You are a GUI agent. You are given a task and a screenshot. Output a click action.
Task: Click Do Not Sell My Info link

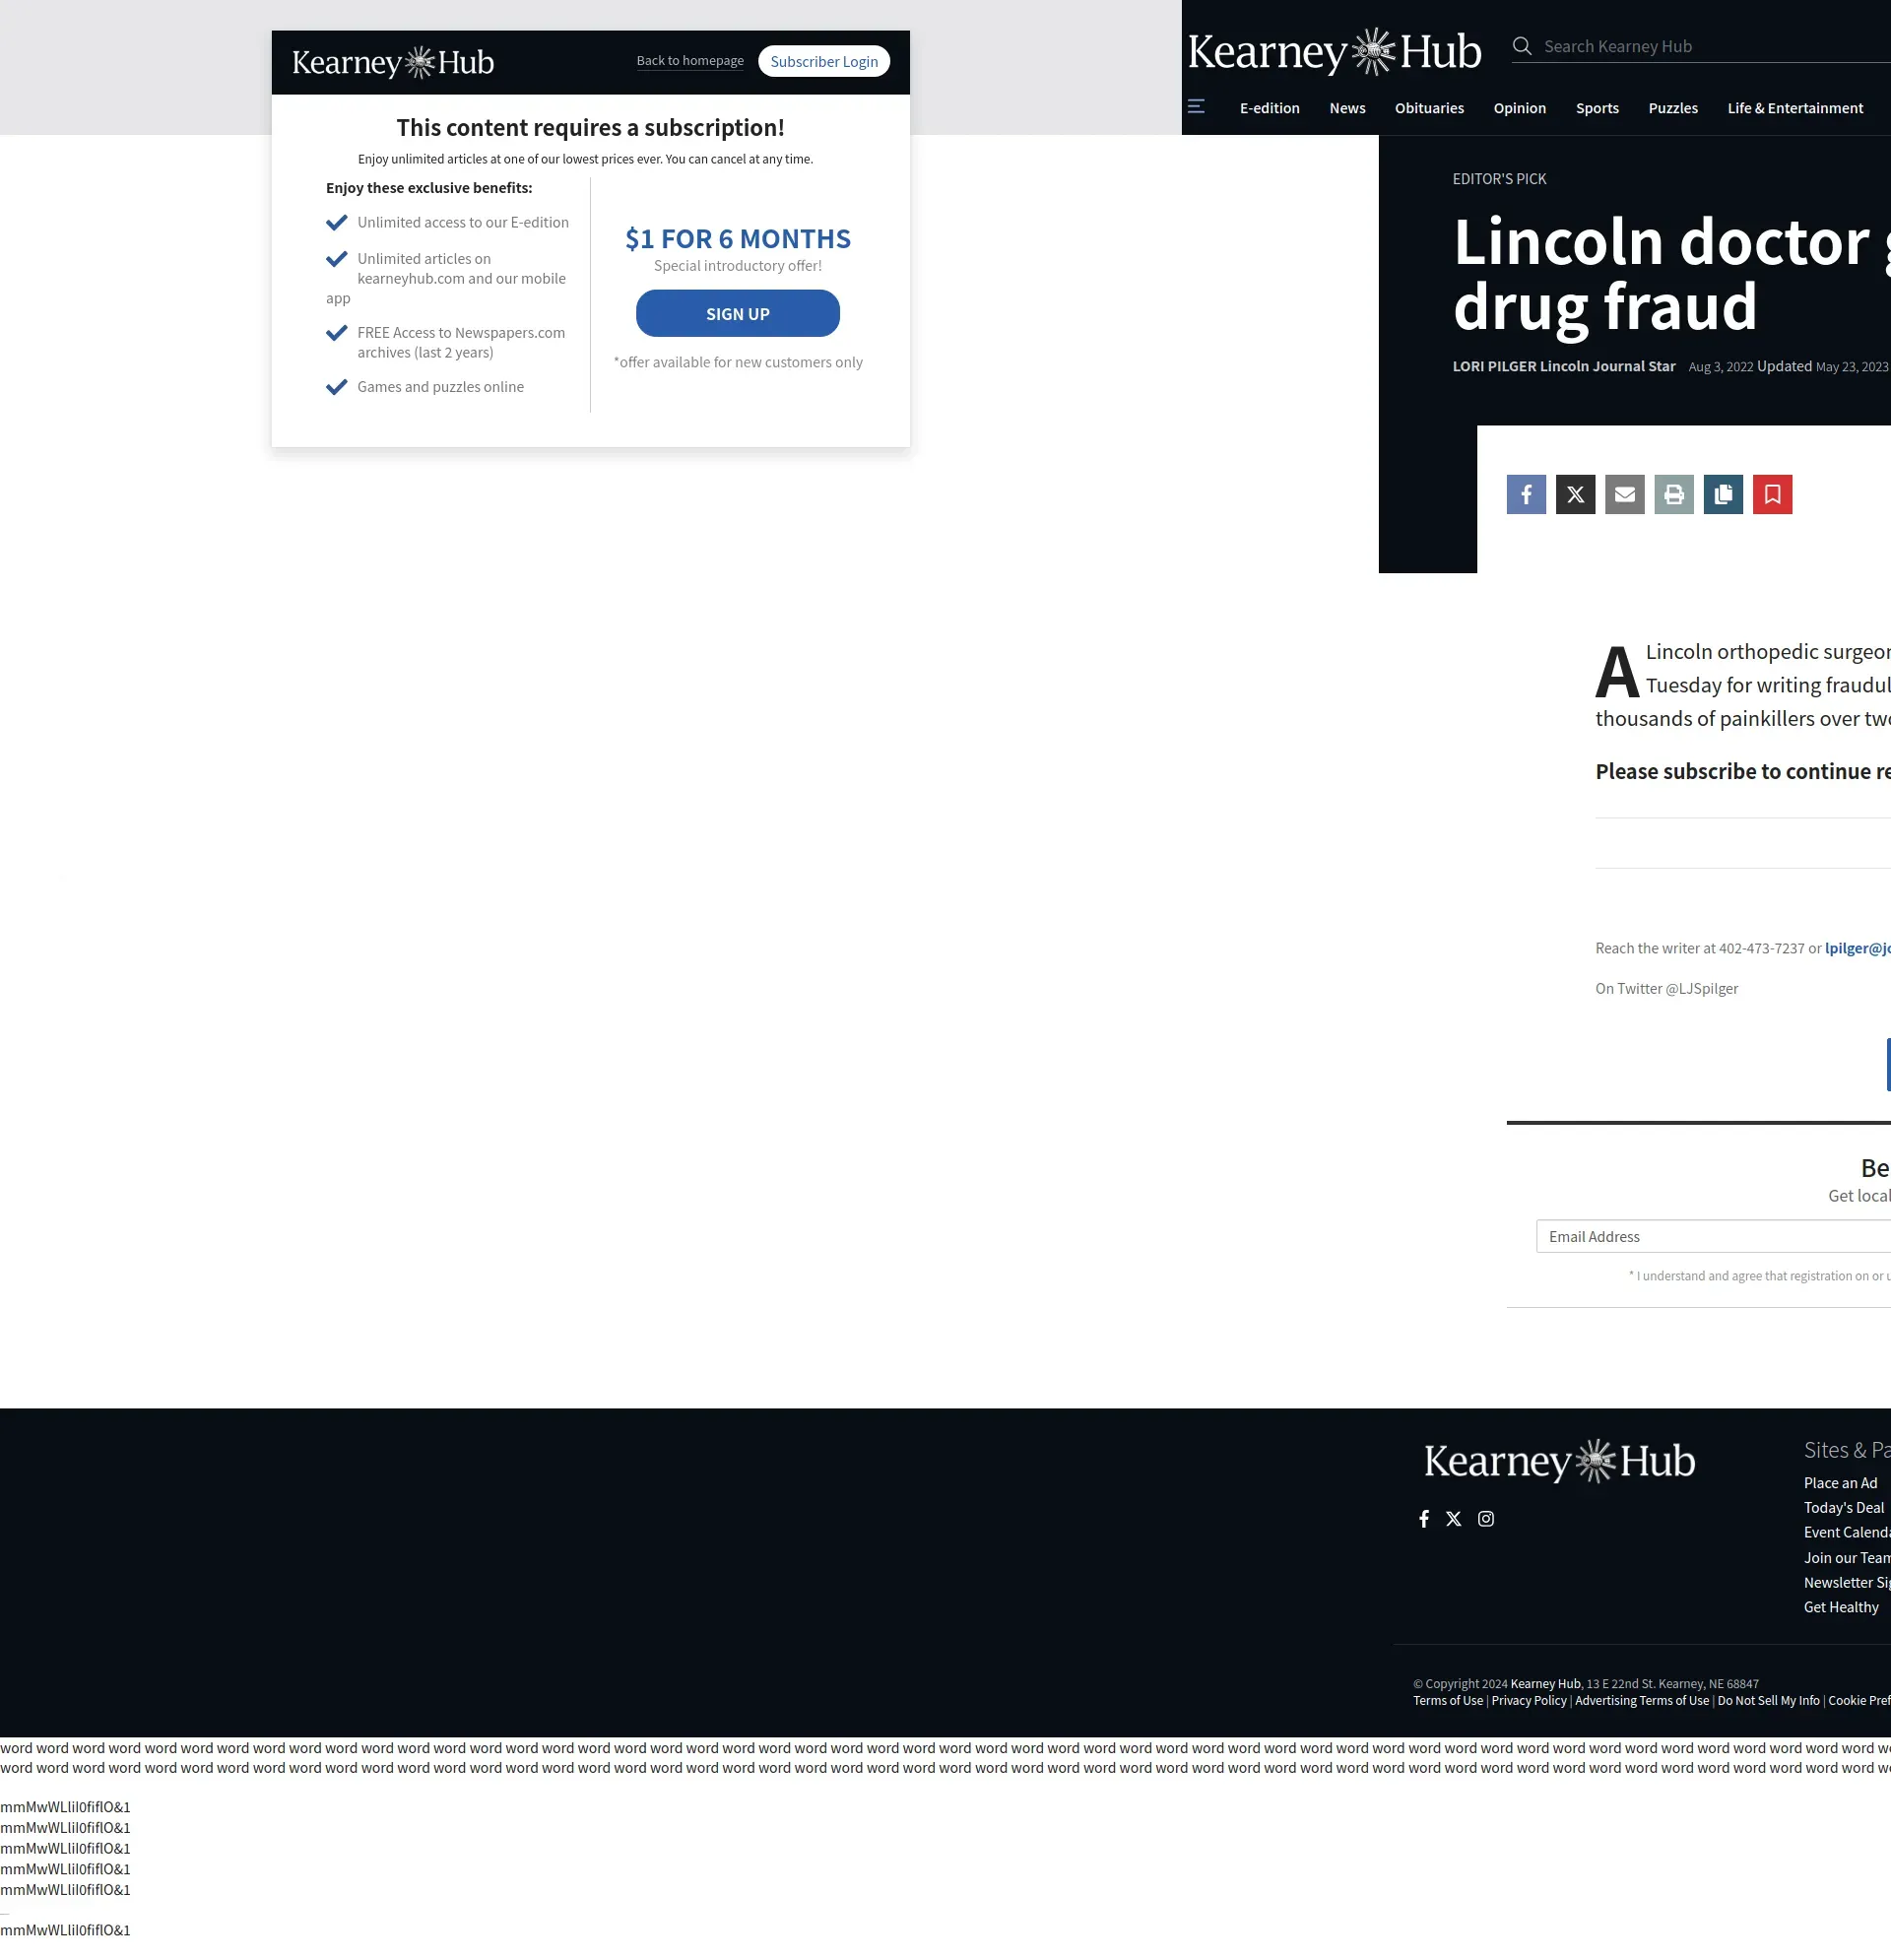[1768, 1701]
